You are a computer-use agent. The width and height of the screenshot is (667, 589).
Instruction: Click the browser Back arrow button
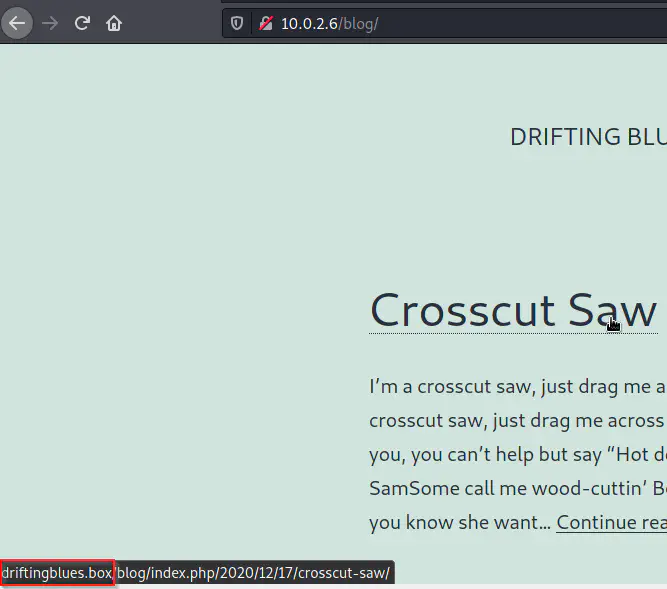(17, 23)
